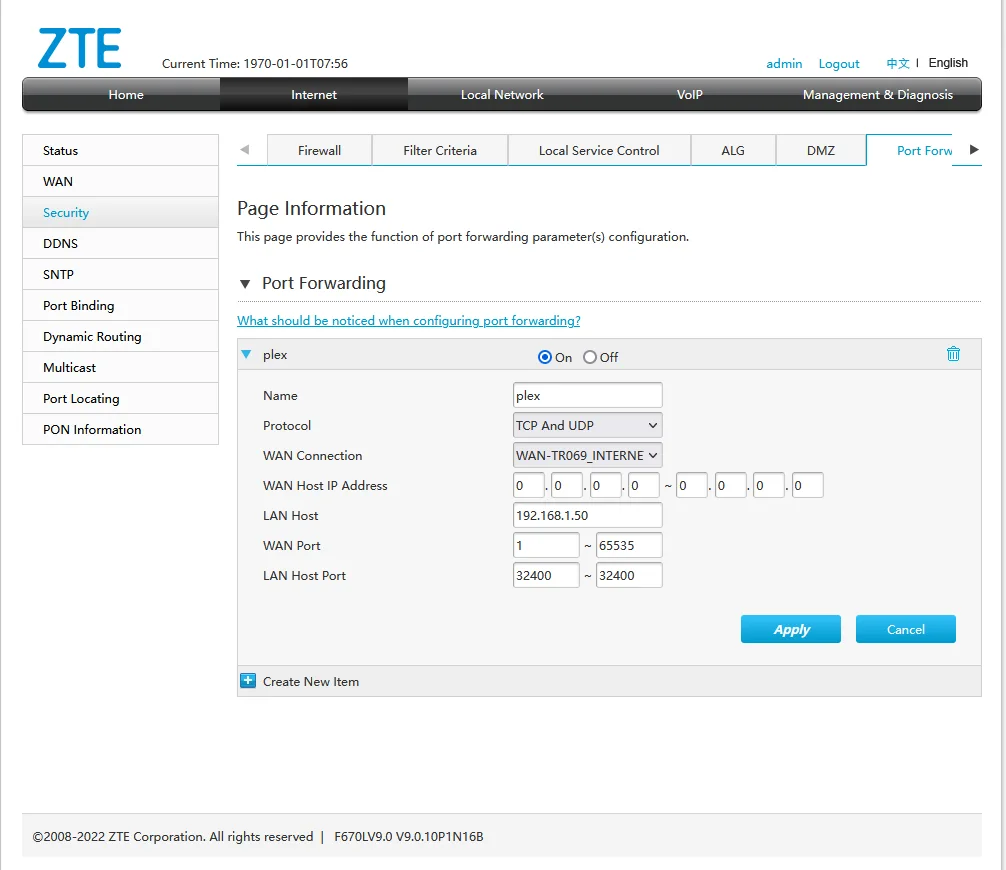Image resolution: width=1006 pixels, height=870 pixels.
Task: Click the ZTE logo
Action: click(x=80, y=49)
